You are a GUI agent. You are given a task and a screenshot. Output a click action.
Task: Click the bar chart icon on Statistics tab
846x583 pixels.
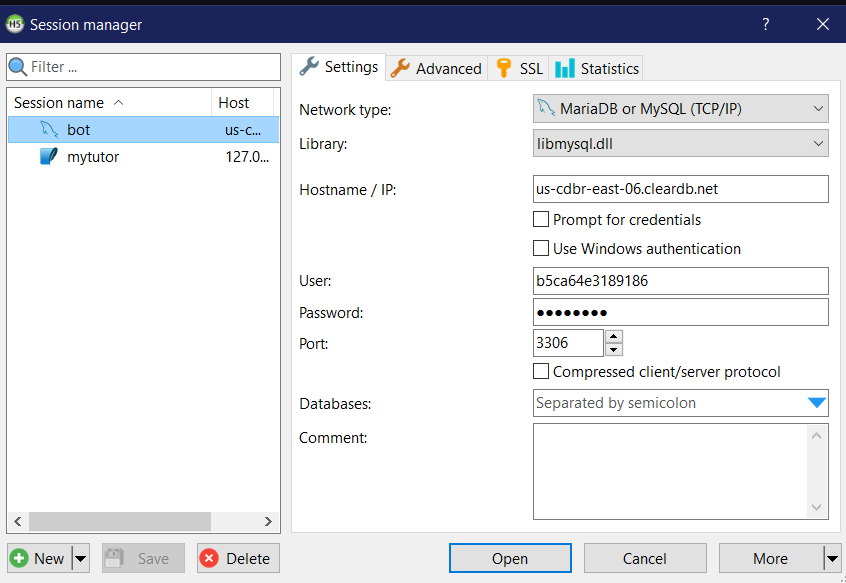point(564,68)
